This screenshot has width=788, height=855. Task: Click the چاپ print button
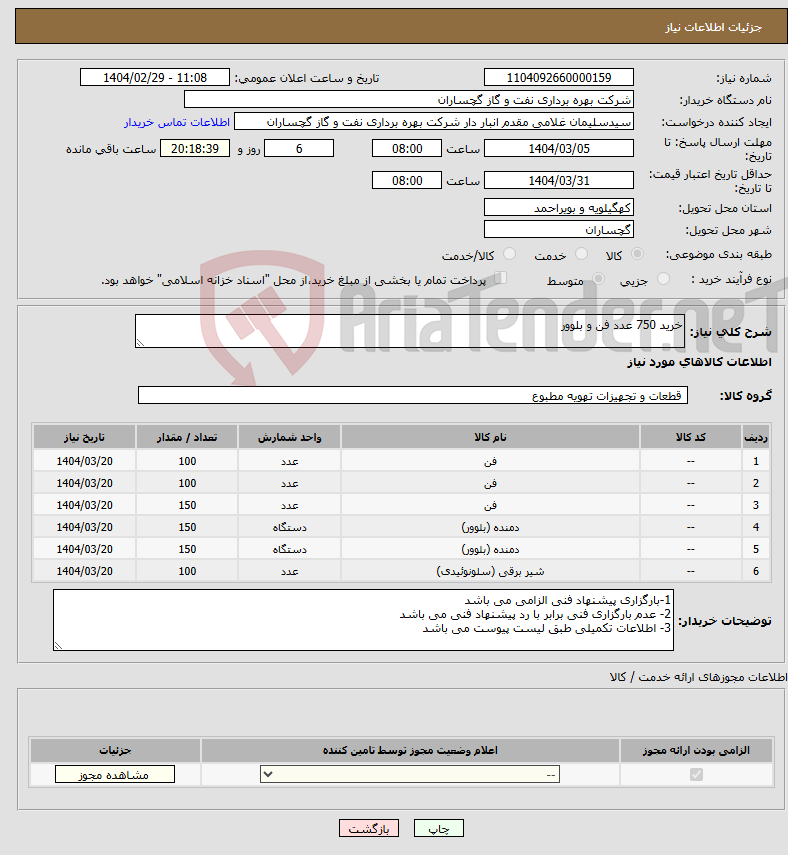(x=438, y=828)
